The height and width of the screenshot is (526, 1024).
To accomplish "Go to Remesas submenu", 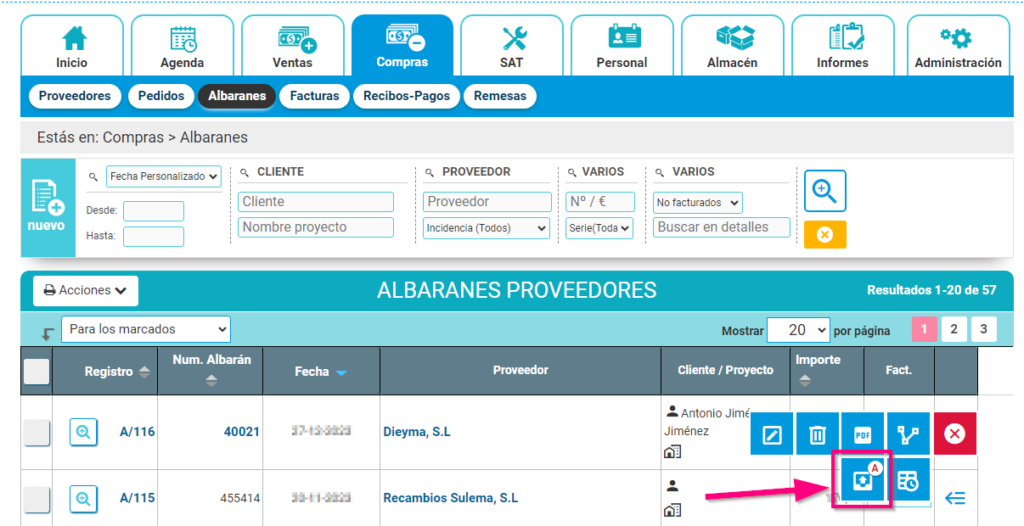I will [x=500, y=96].
